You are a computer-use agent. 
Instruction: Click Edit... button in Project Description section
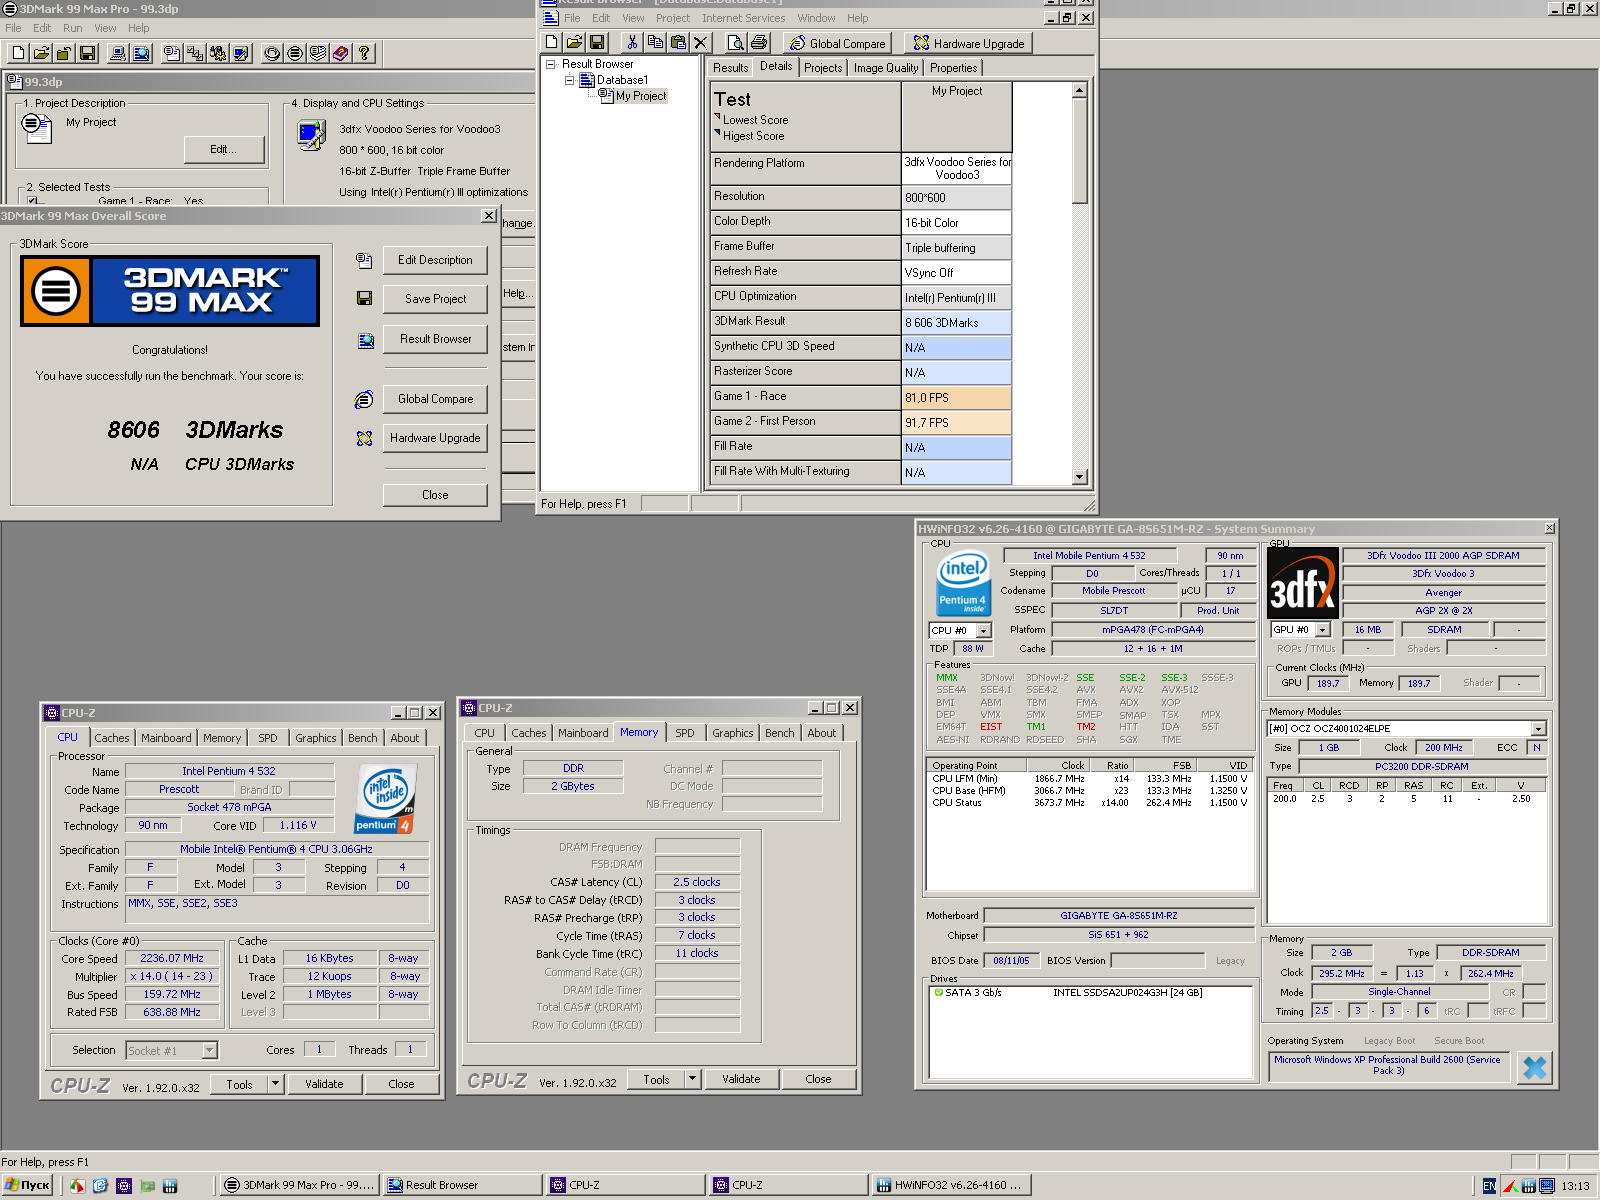point(224,149)
